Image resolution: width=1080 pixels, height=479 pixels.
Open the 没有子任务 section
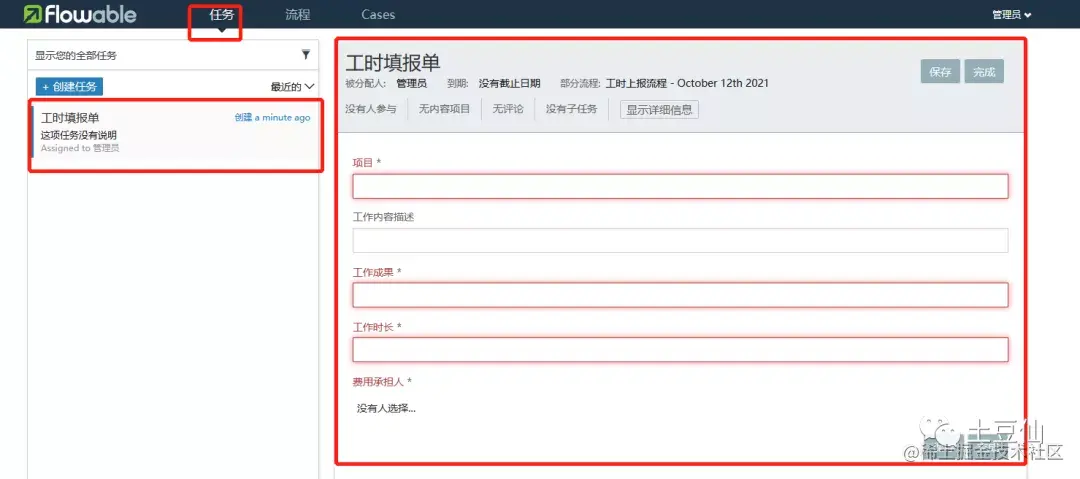click(572, 109)
